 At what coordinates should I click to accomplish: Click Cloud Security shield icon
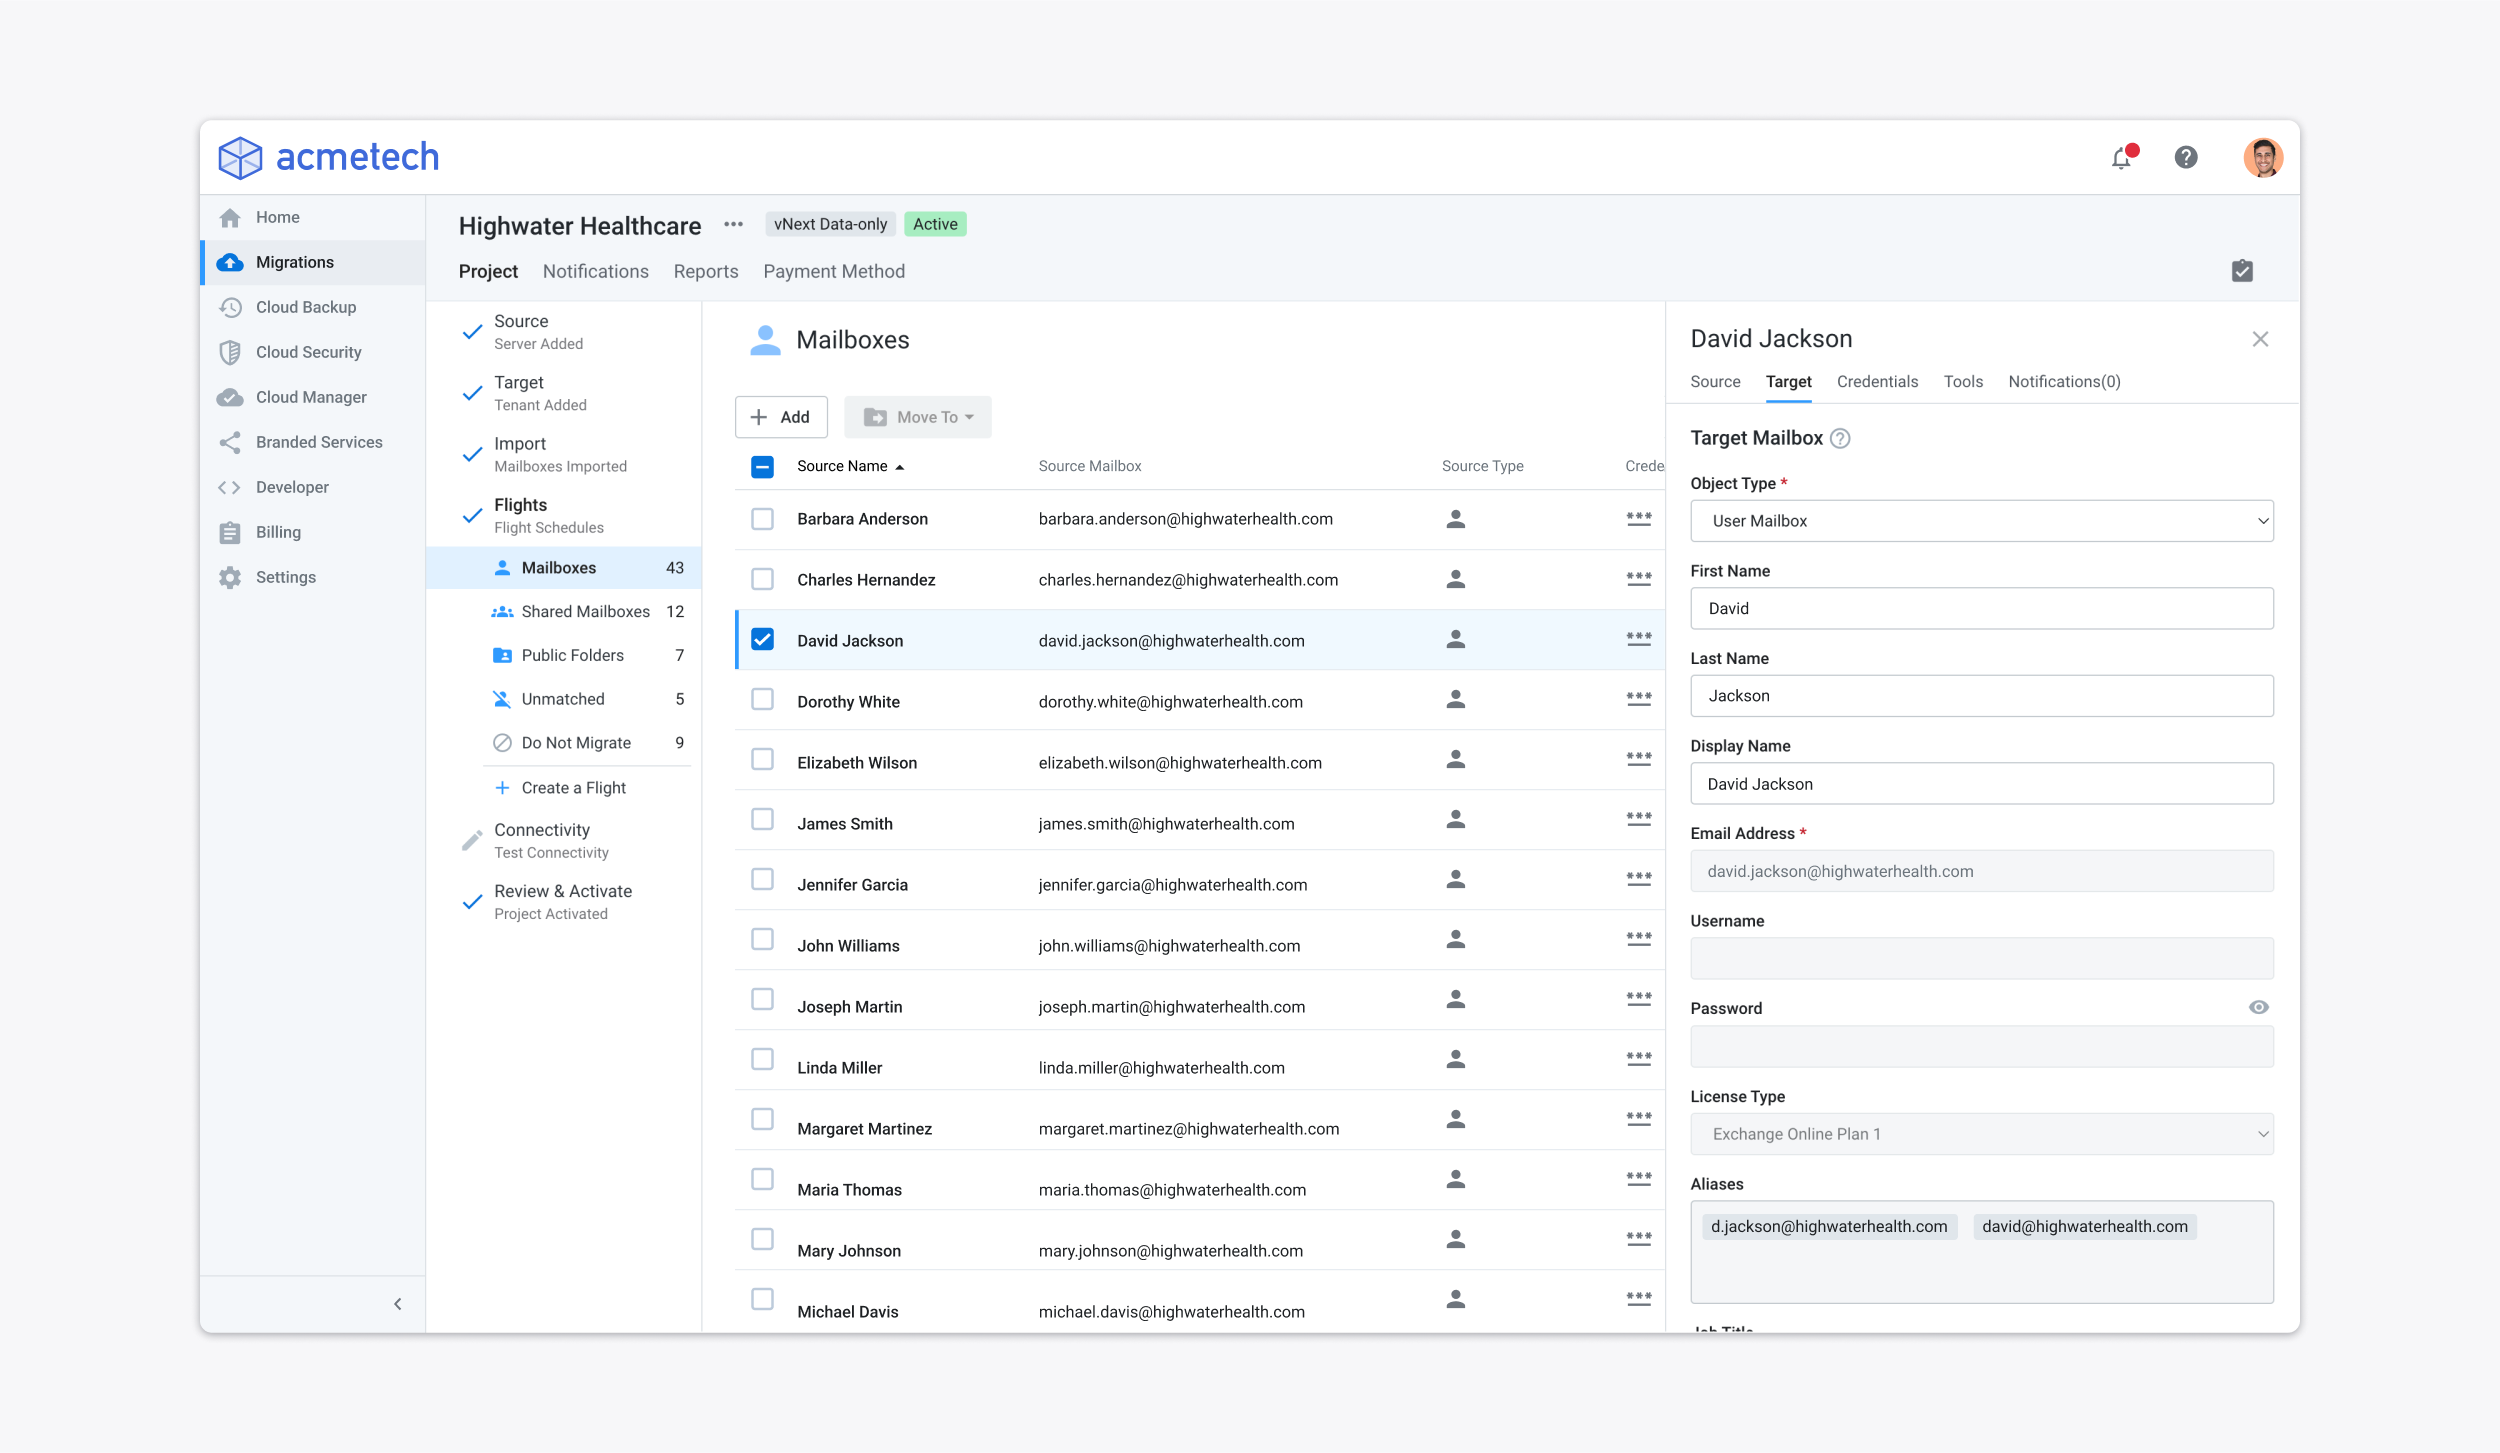pos(230,352)
